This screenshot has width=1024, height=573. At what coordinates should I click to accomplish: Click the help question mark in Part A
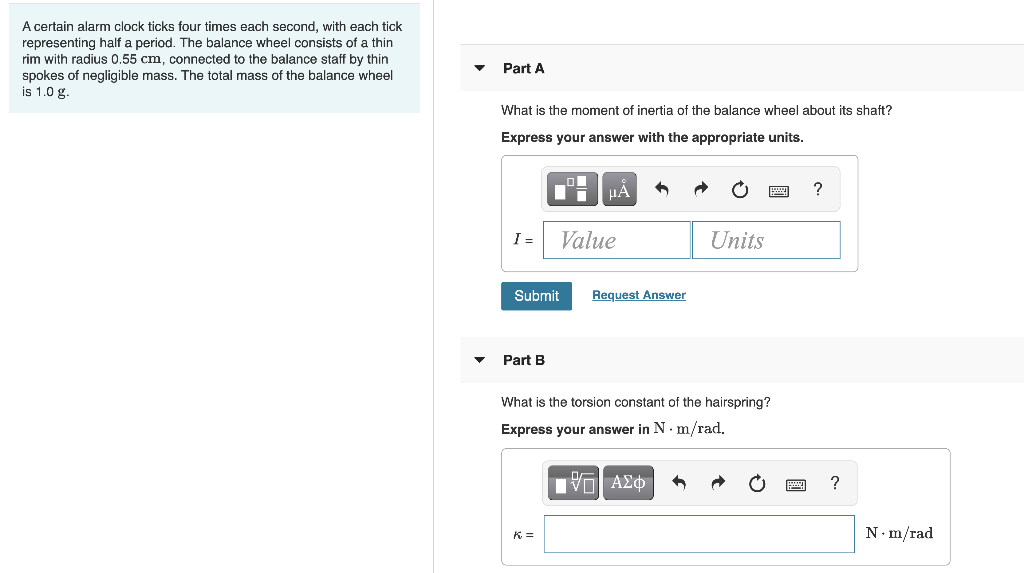818,189
